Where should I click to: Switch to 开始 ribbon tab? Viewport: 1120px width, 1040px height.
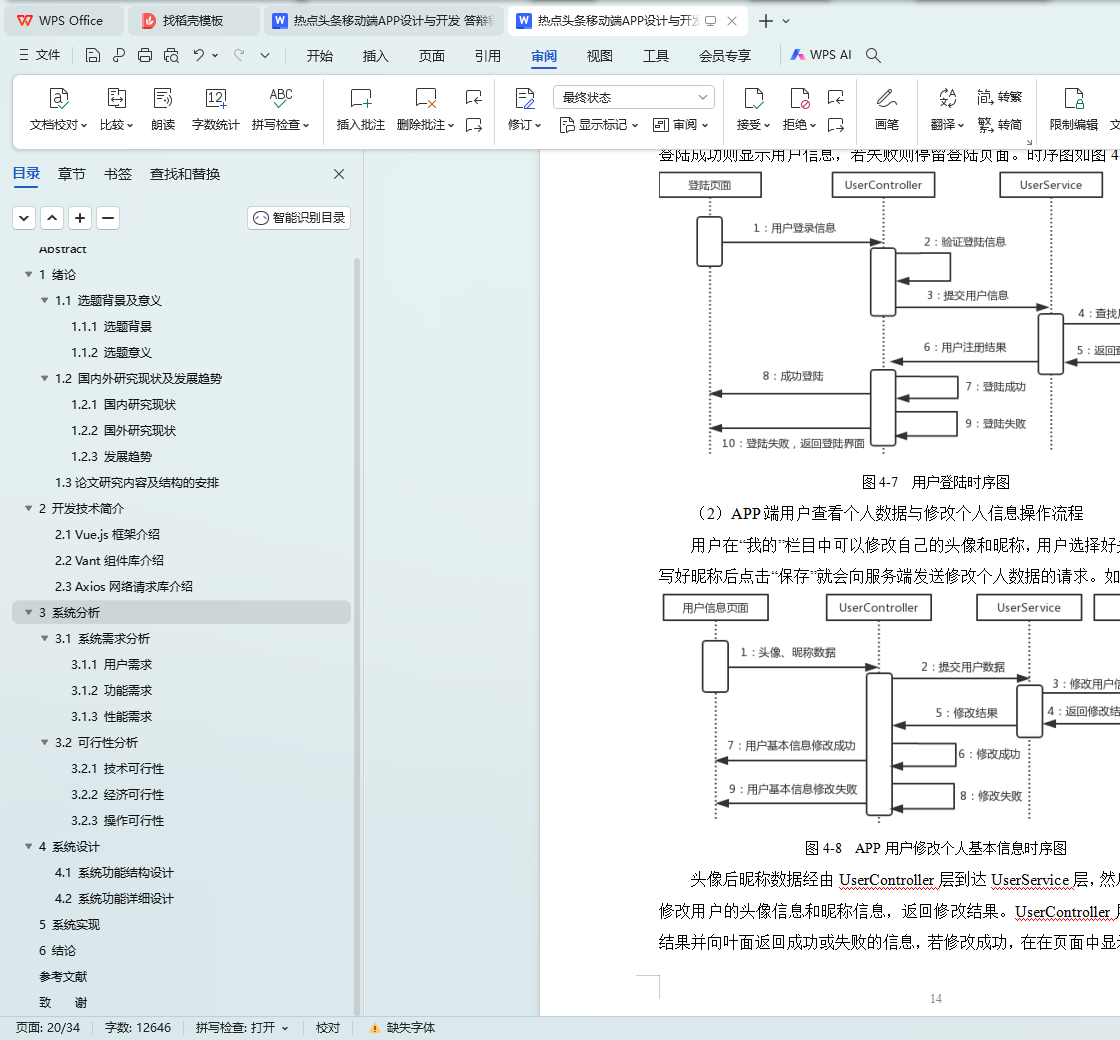coord(319,56)
